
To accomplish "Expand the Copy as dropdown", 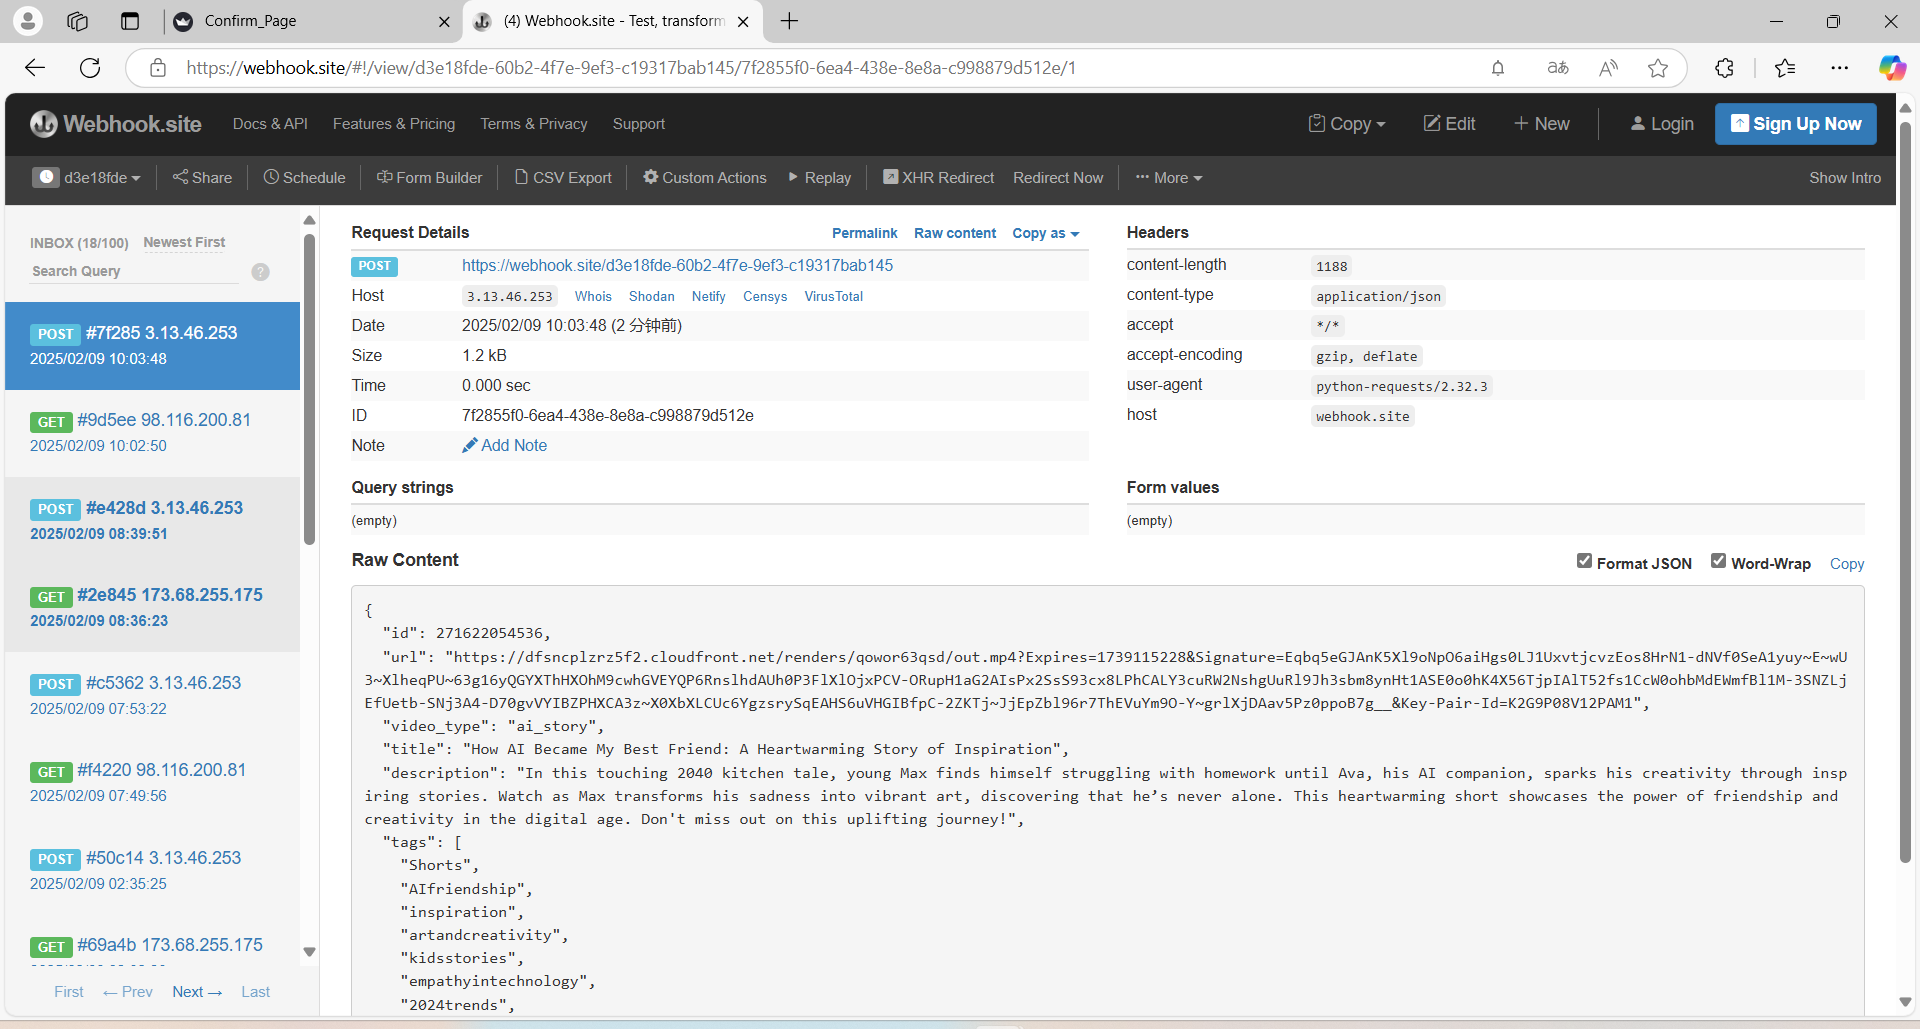I will [1046, 233].
